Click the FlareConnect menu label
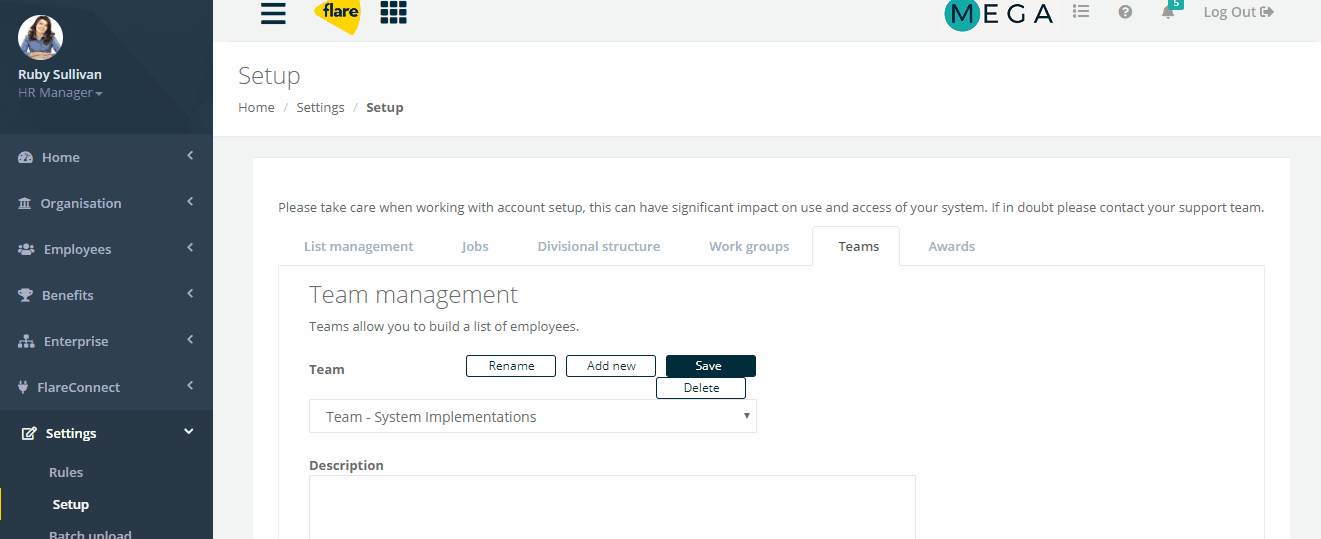Image resolution: width=1321 pixels, height=539 pixels. (x=78, y=387)
